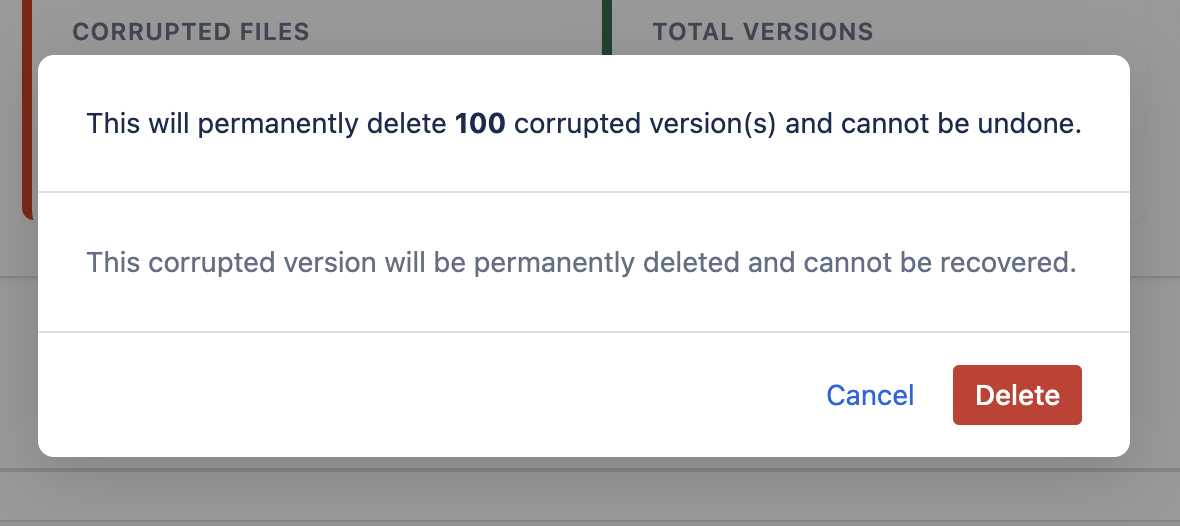Click the phrase 'corrupted version(s)' in the dialog title
This screenshot has width=1180, height=526.
[x=645, y=124]
